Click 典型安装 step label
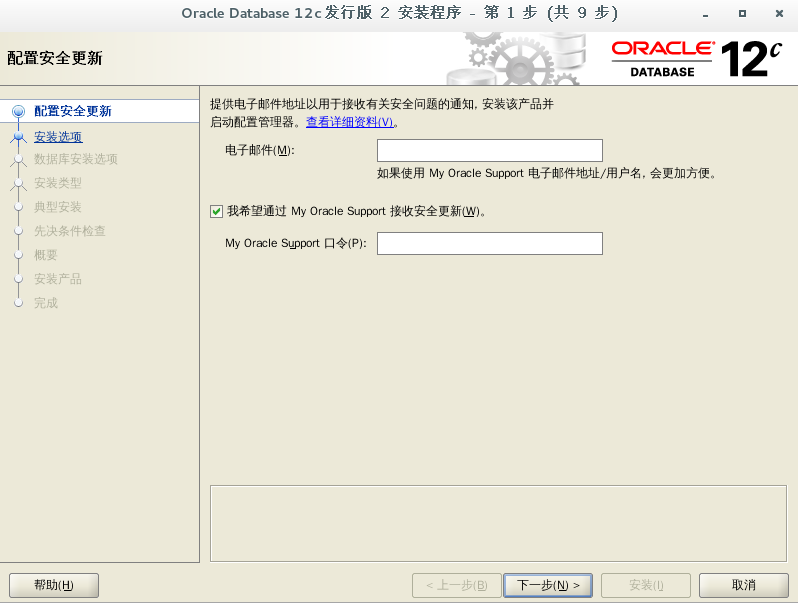 click(58, 207)
